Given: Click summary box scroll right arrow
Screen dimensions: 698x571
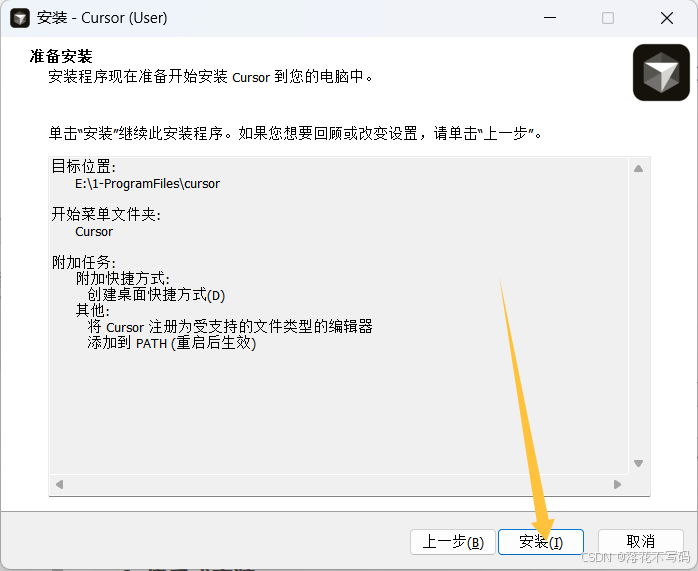Looking at the screenshot, I should tap(617, 484).
